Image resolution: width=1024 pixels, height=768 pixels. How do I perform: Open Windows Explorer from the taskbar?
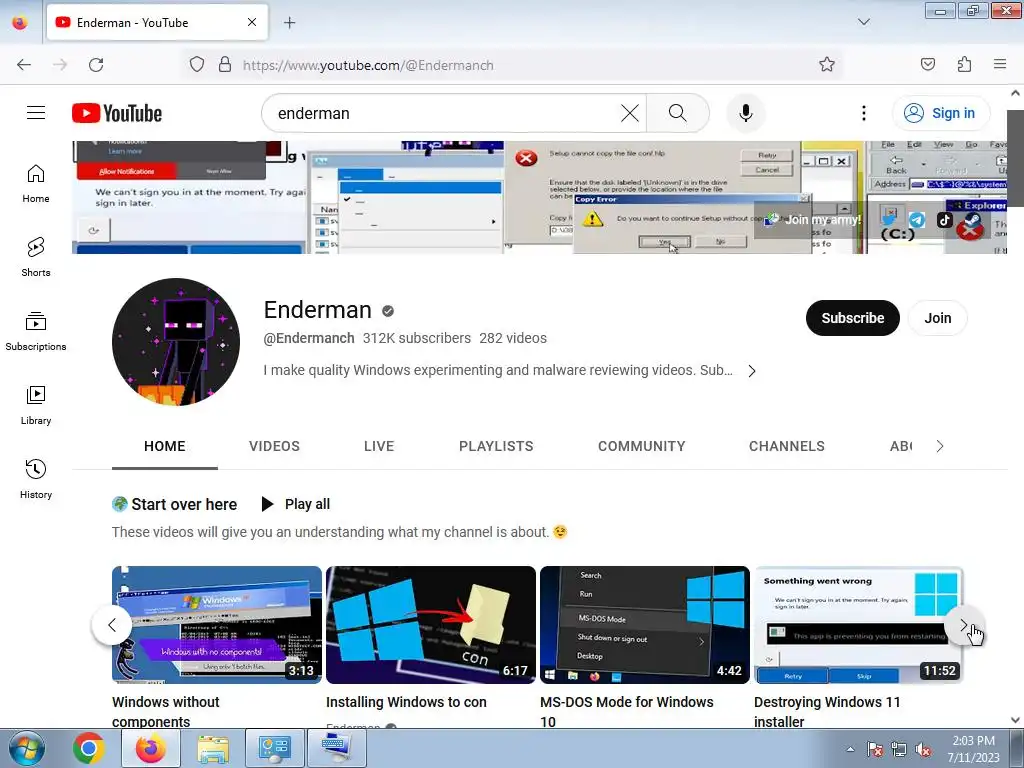pos(213,748)
